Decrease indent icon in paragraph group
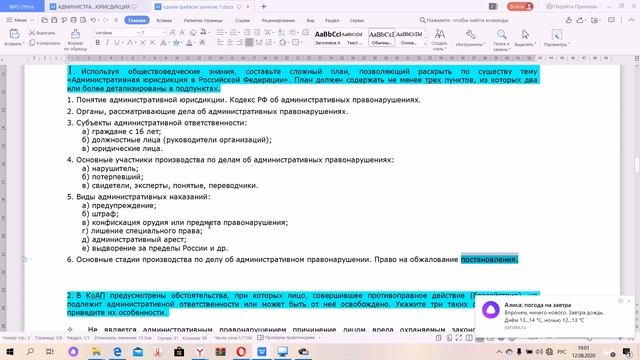Screen dimensions: 640x360 [247, 32]
